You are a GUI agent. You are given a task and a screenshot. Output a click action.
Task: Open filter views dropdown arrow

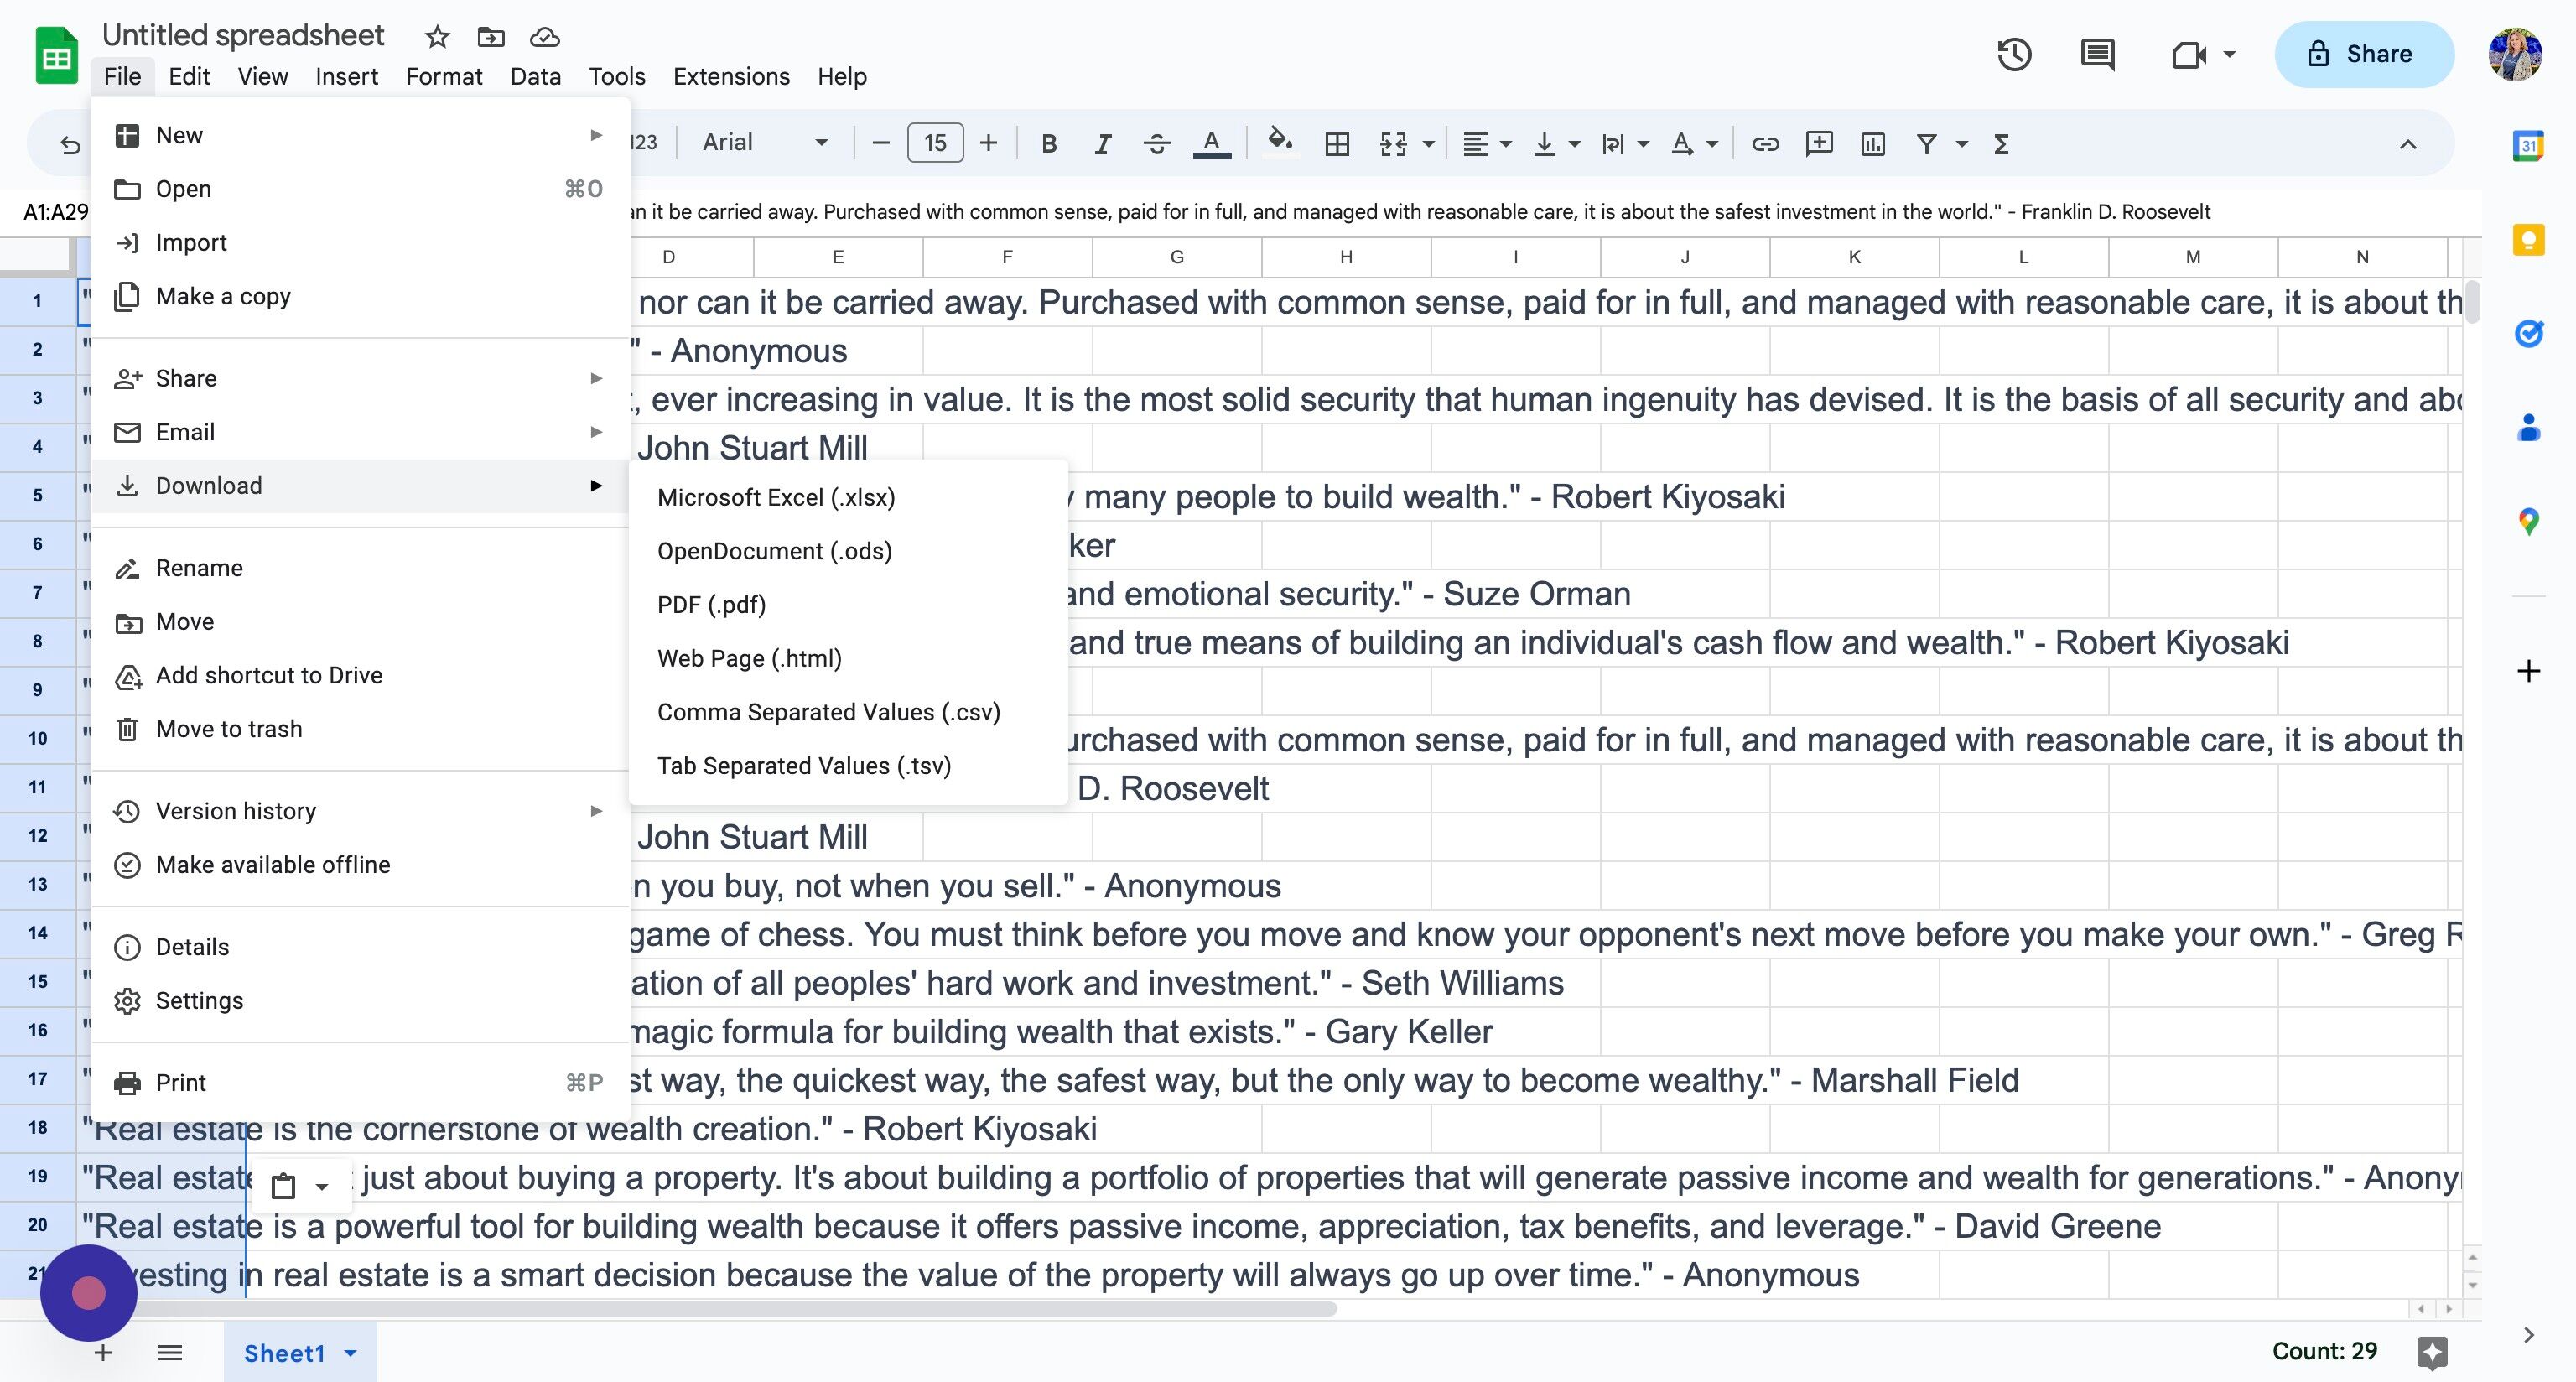1962,144
